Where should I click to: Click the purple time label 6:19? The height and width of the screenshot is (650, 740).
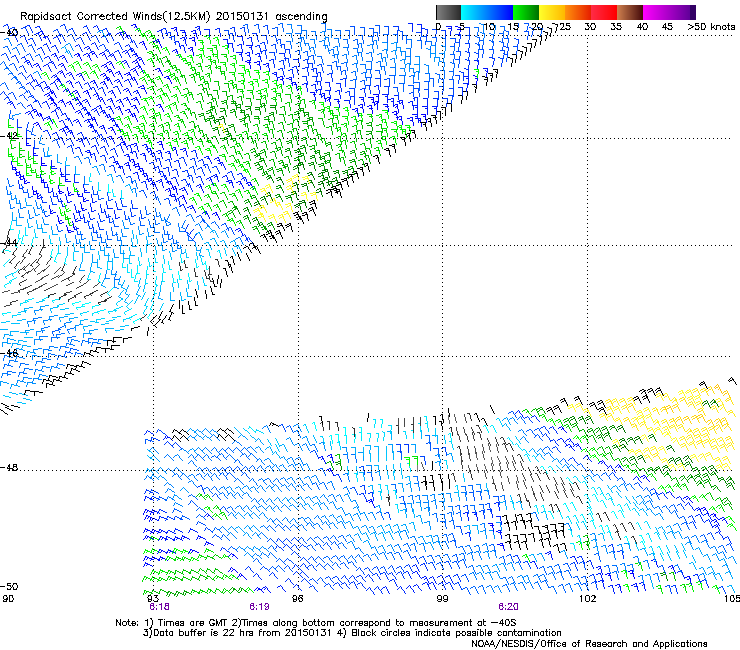[x=259, y=607]
